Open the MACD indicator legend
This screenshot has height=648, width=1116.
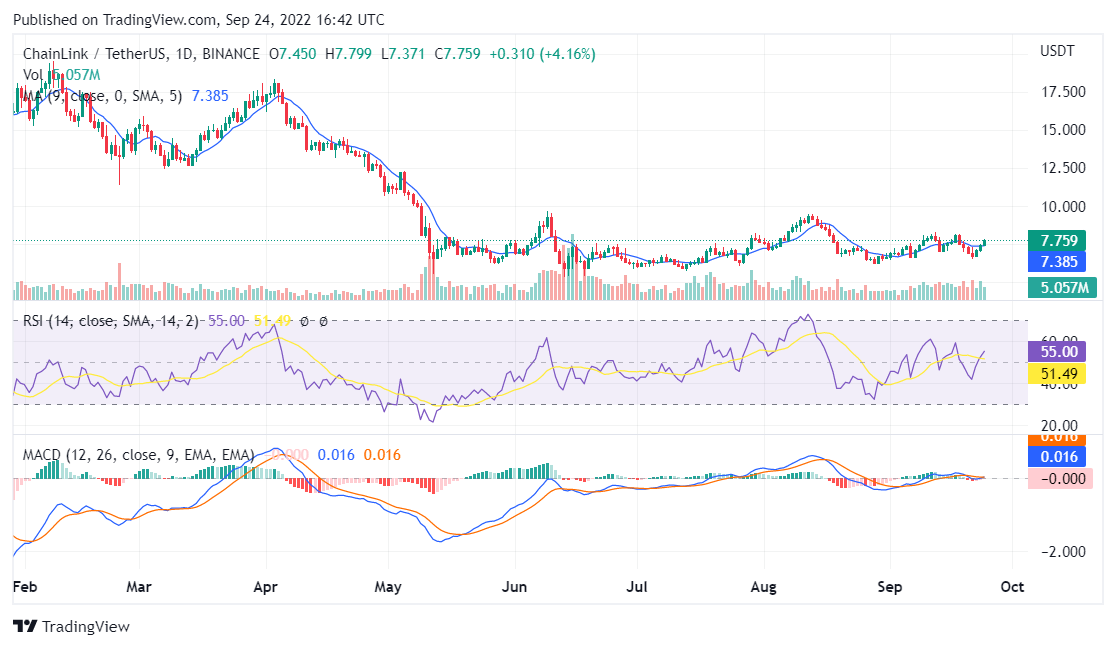(139, 455)
